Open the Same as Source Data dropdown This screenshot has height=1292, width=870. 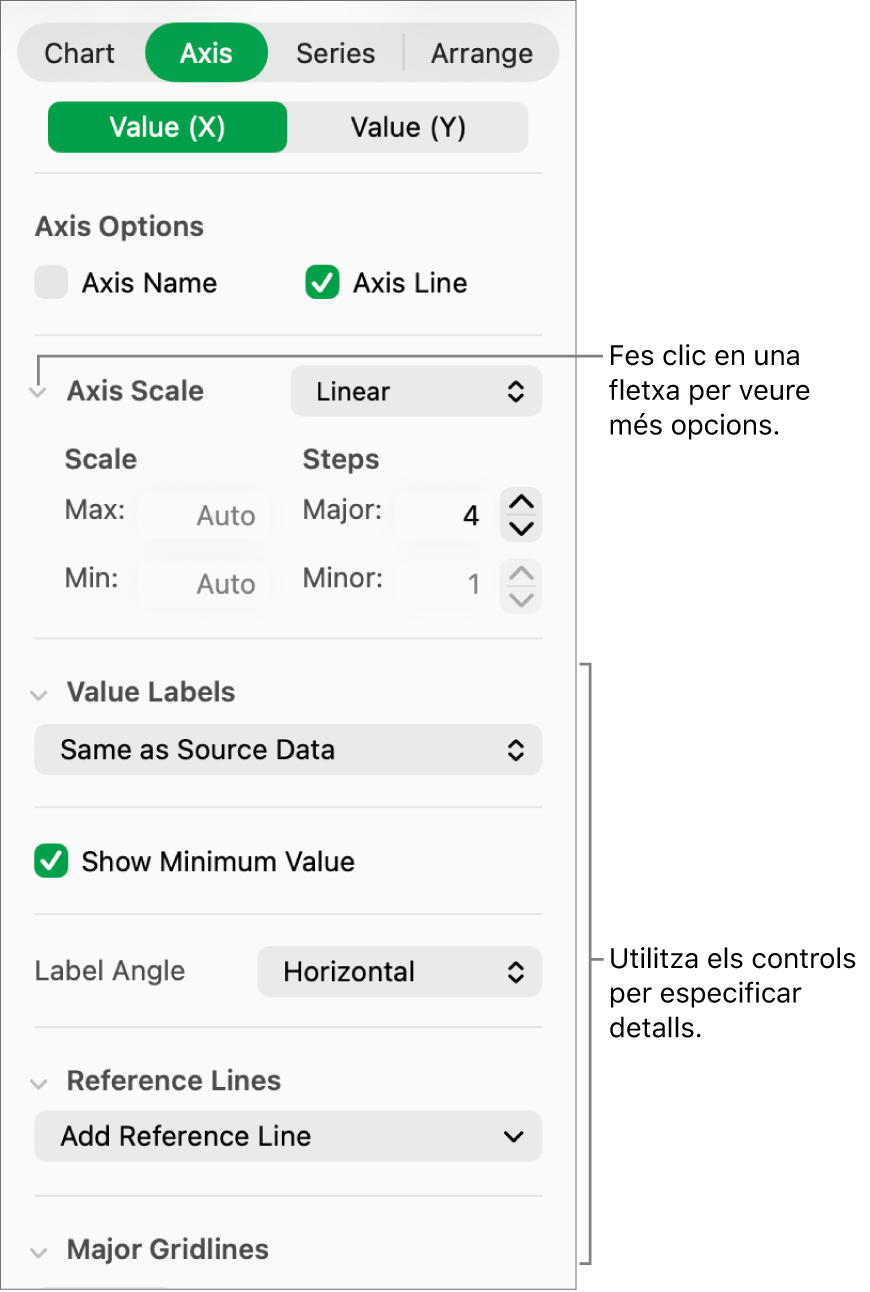tap(288, 750)
